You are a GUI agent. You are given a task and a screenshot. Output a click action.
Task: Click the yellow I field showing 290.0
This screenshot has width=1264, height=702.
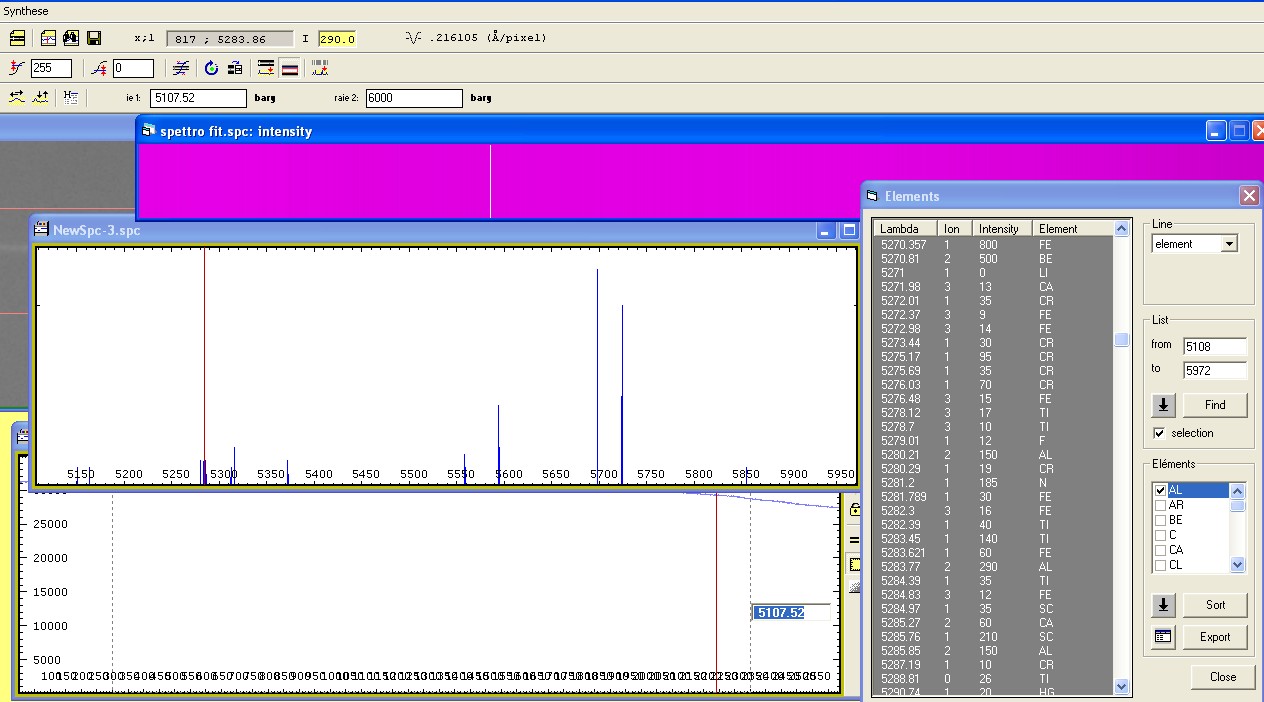tap(337, 39)
